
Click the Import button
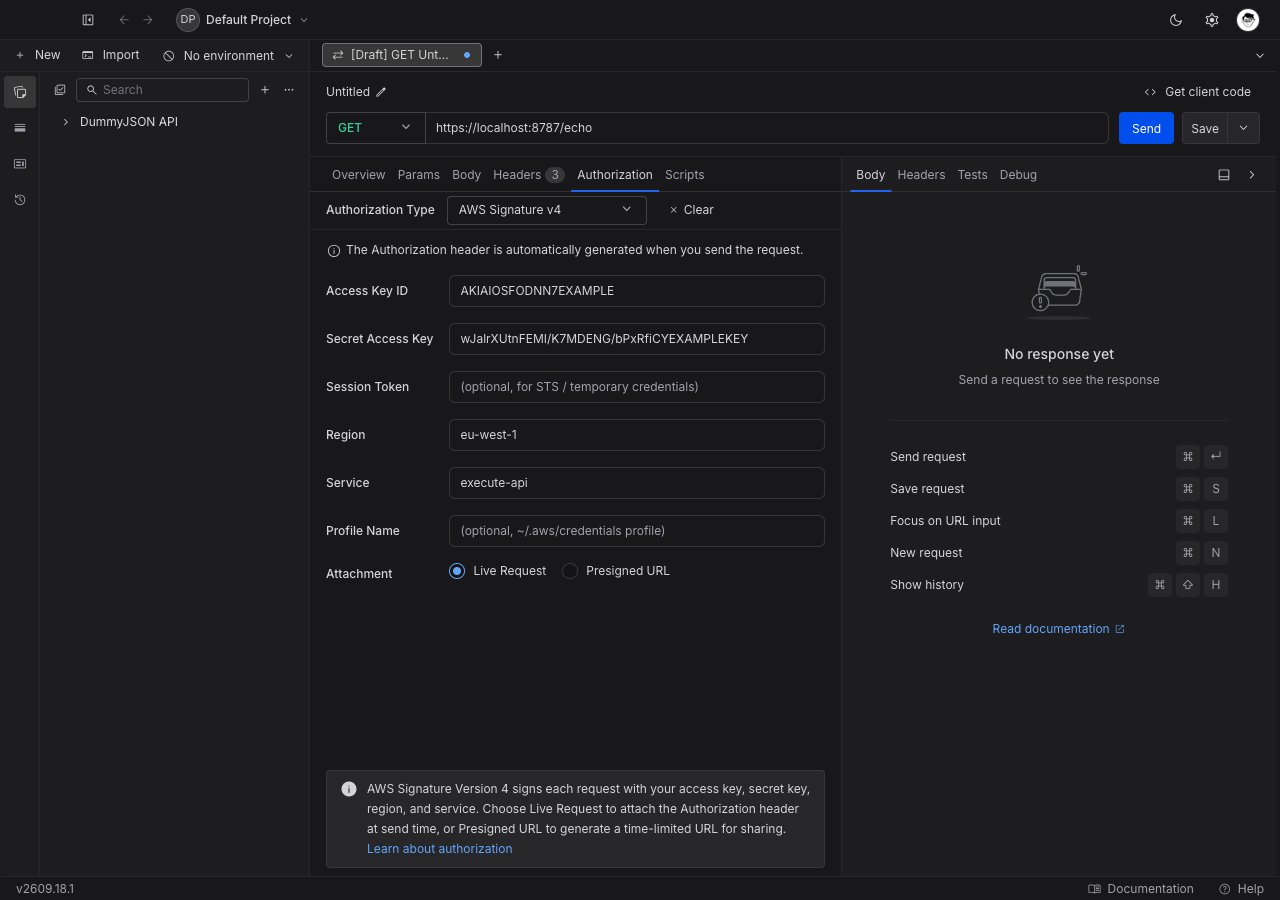pyautogui.click(x=110, y=55)
